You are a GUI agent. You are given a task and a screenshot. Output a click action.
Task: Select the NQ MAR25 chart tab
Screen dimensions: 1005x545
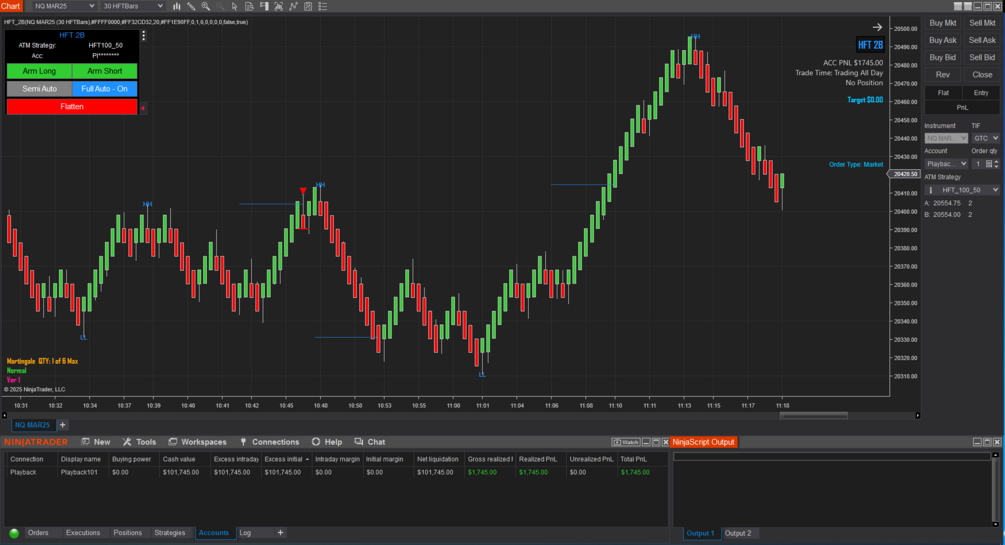[32, 425]
